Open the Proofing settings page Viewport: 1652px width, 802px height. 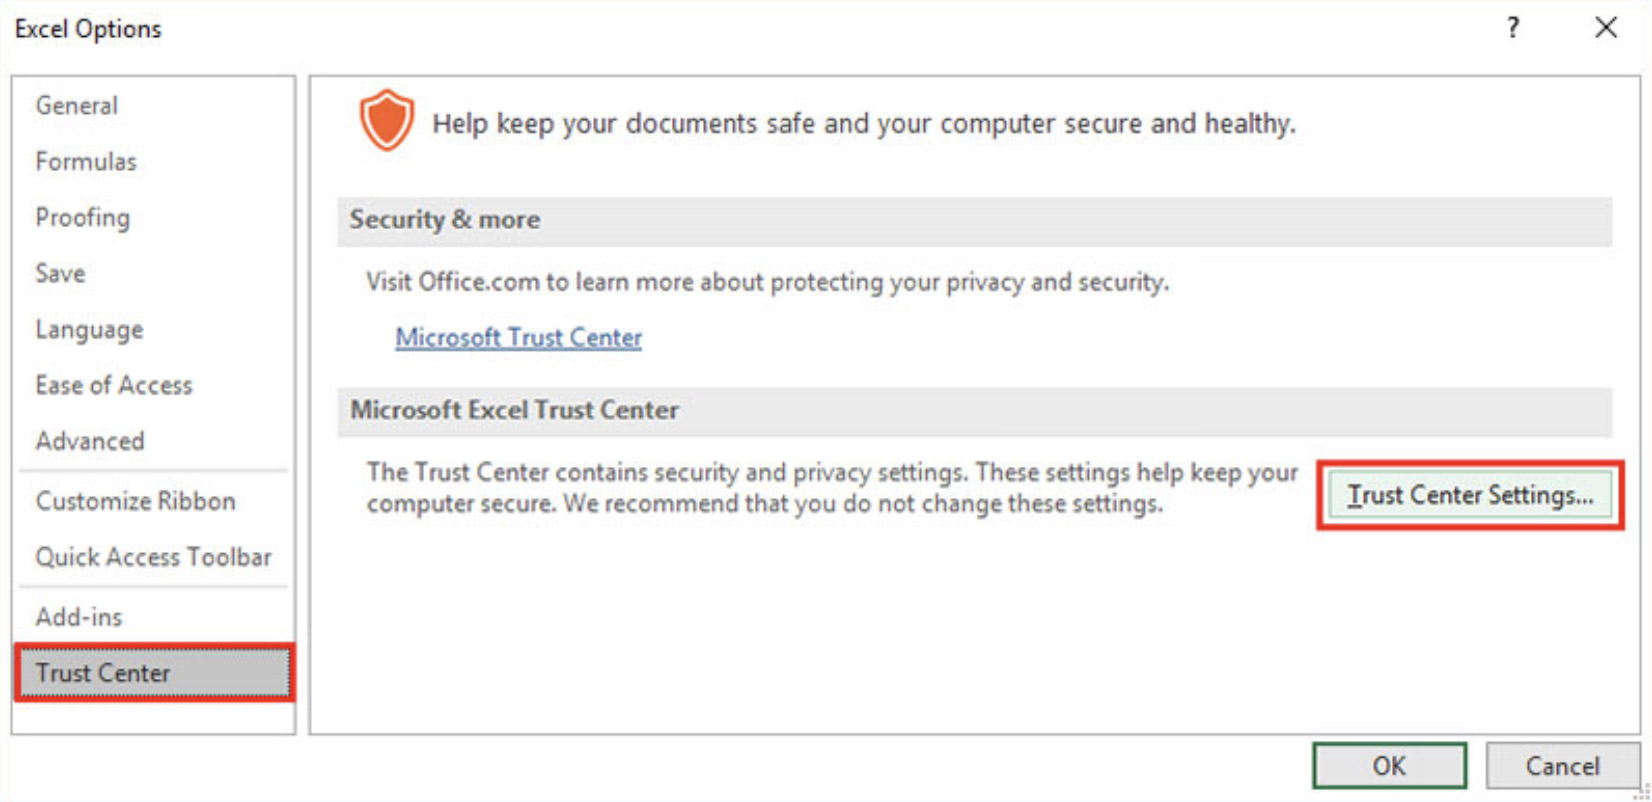tap(81, 217)
